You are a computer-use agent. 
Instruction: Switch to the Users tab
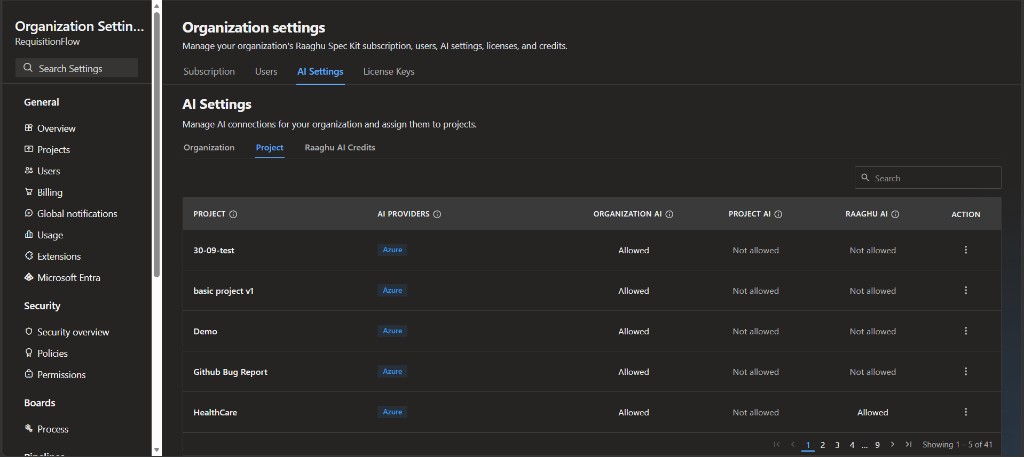(x=266, y=72)
